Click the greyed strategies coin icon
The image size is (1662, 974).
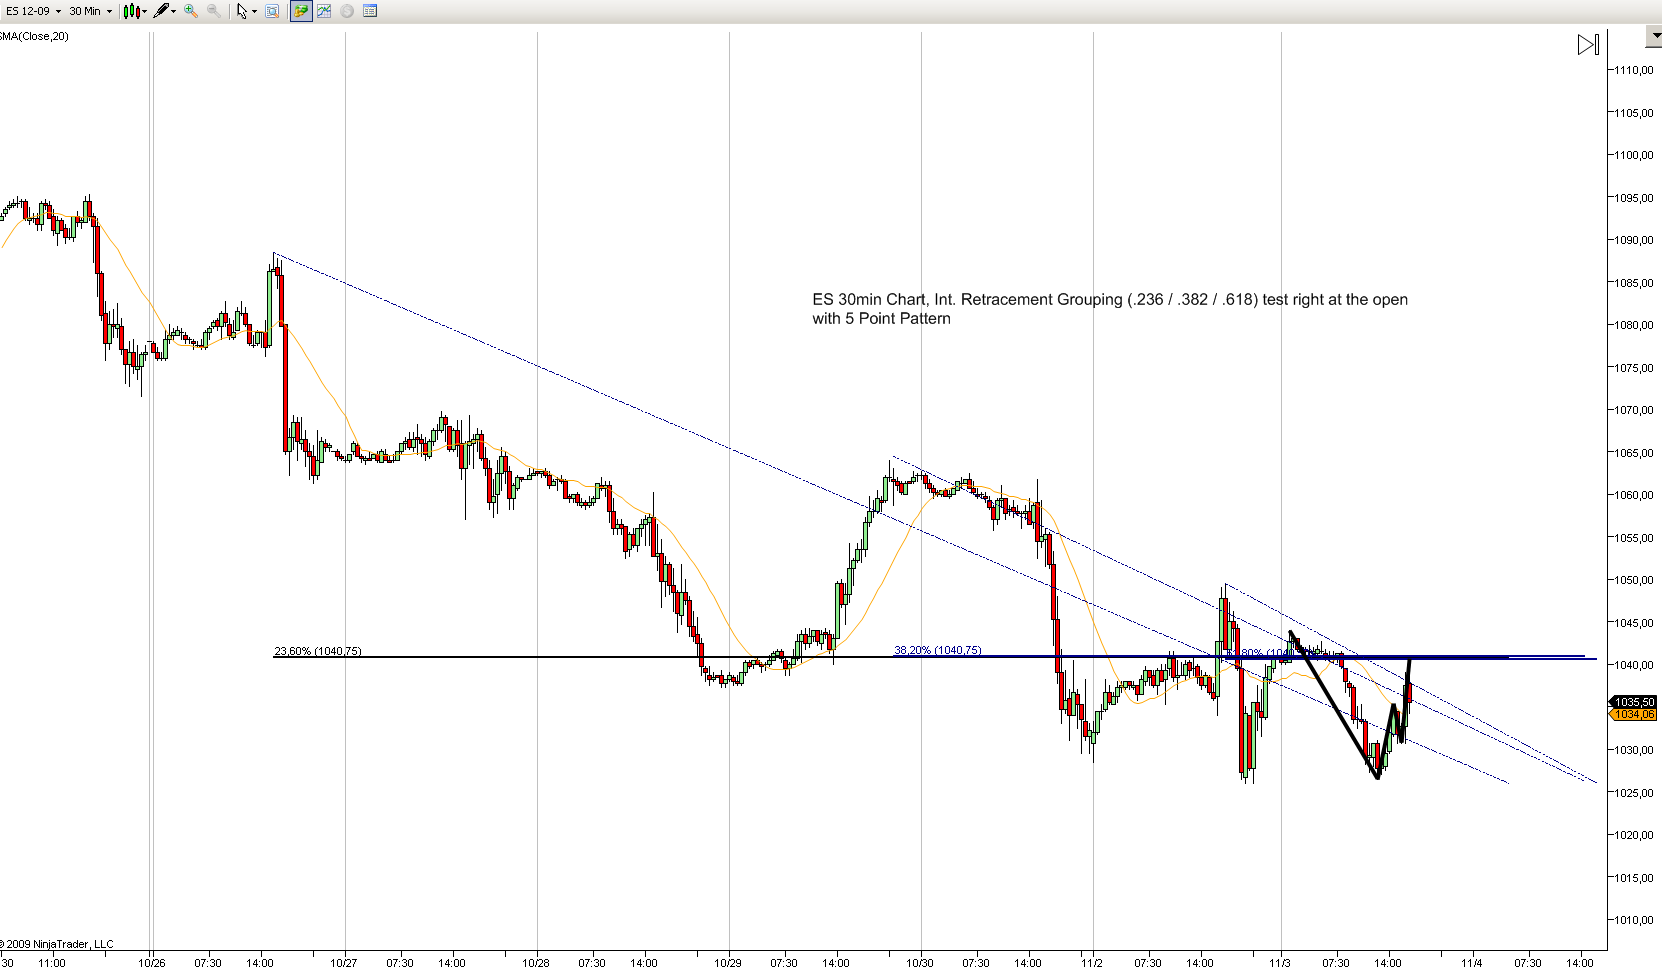347,11
